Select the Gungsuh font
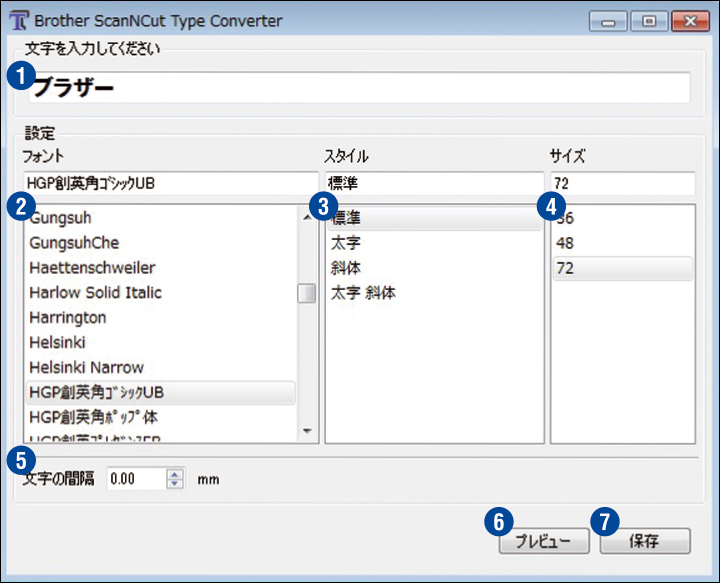Image resolution: width=720 pixels, height=583 pixels. pos(160,218)
